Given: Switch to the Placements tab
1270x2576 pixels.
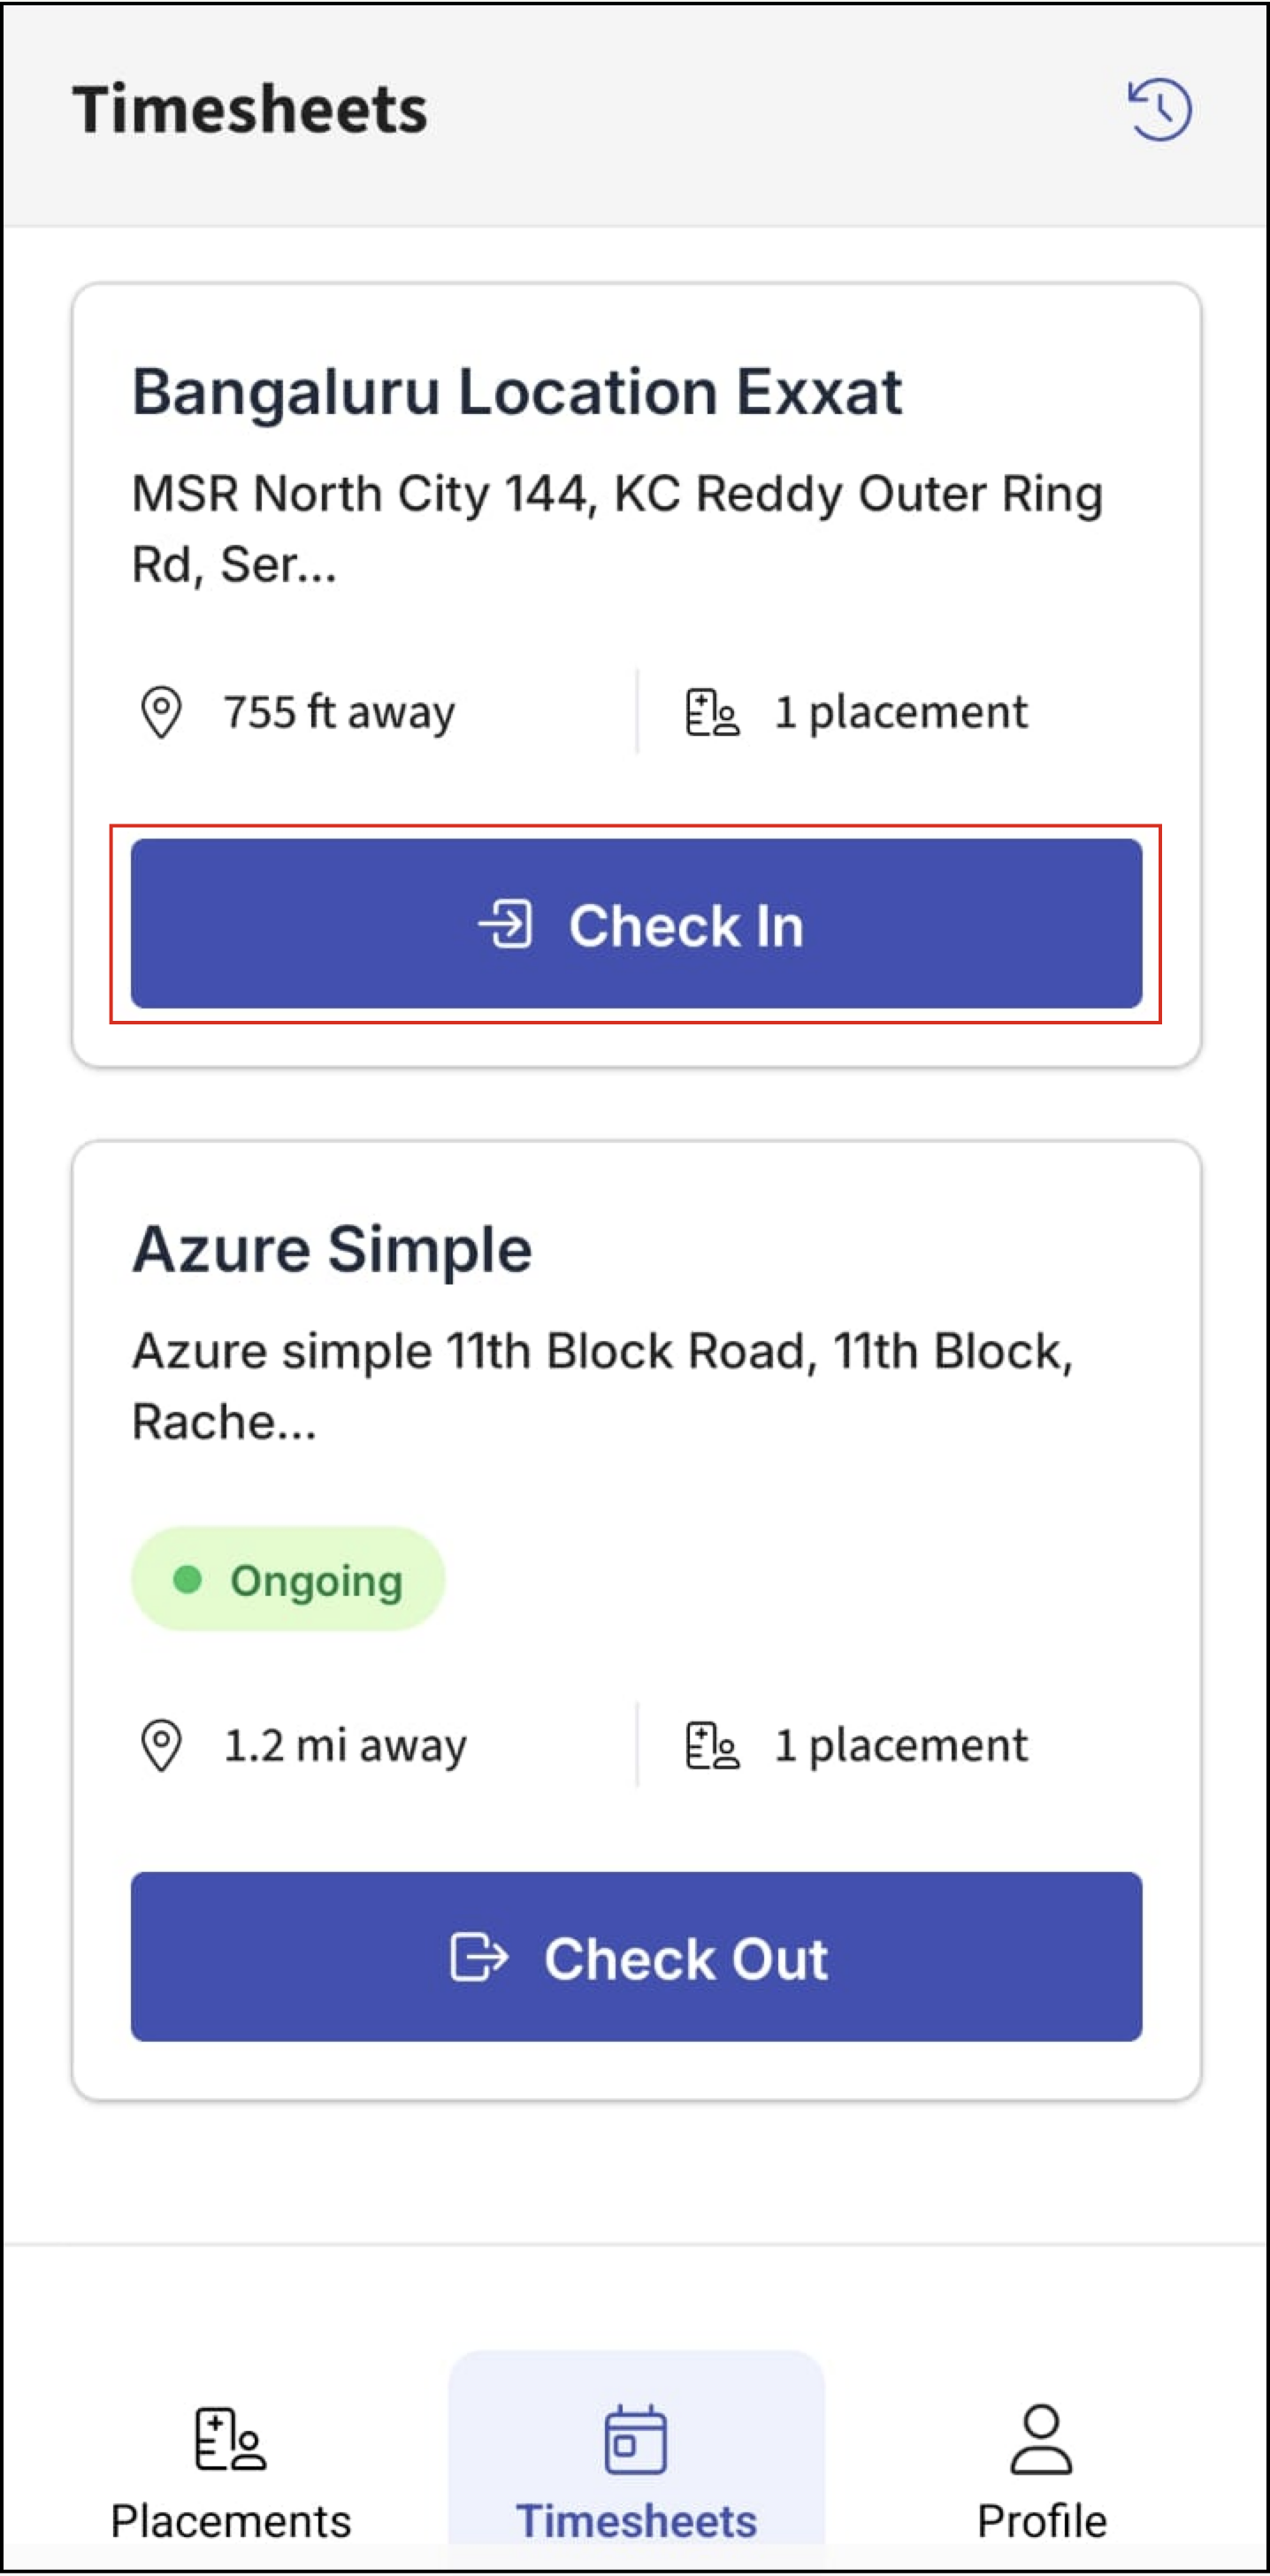Looking at the screenshot, I should coord(231,2472).
